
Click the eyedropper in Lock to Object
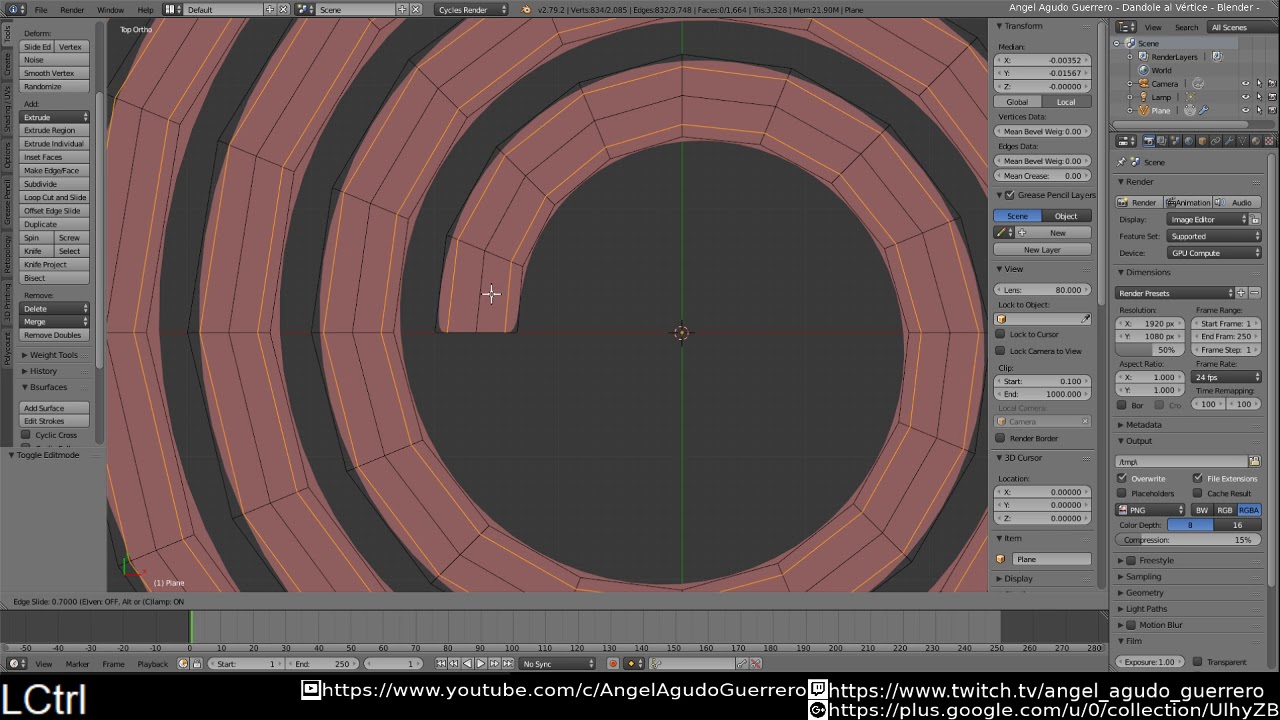tap(1085, 319)
